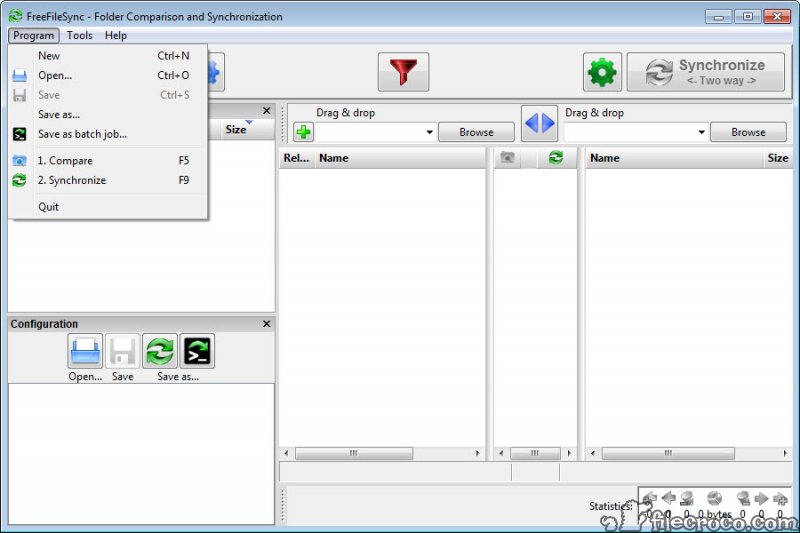Sort by right grid Size column
The width and height of the screenshot is (800, 533).
coord(778,158)
